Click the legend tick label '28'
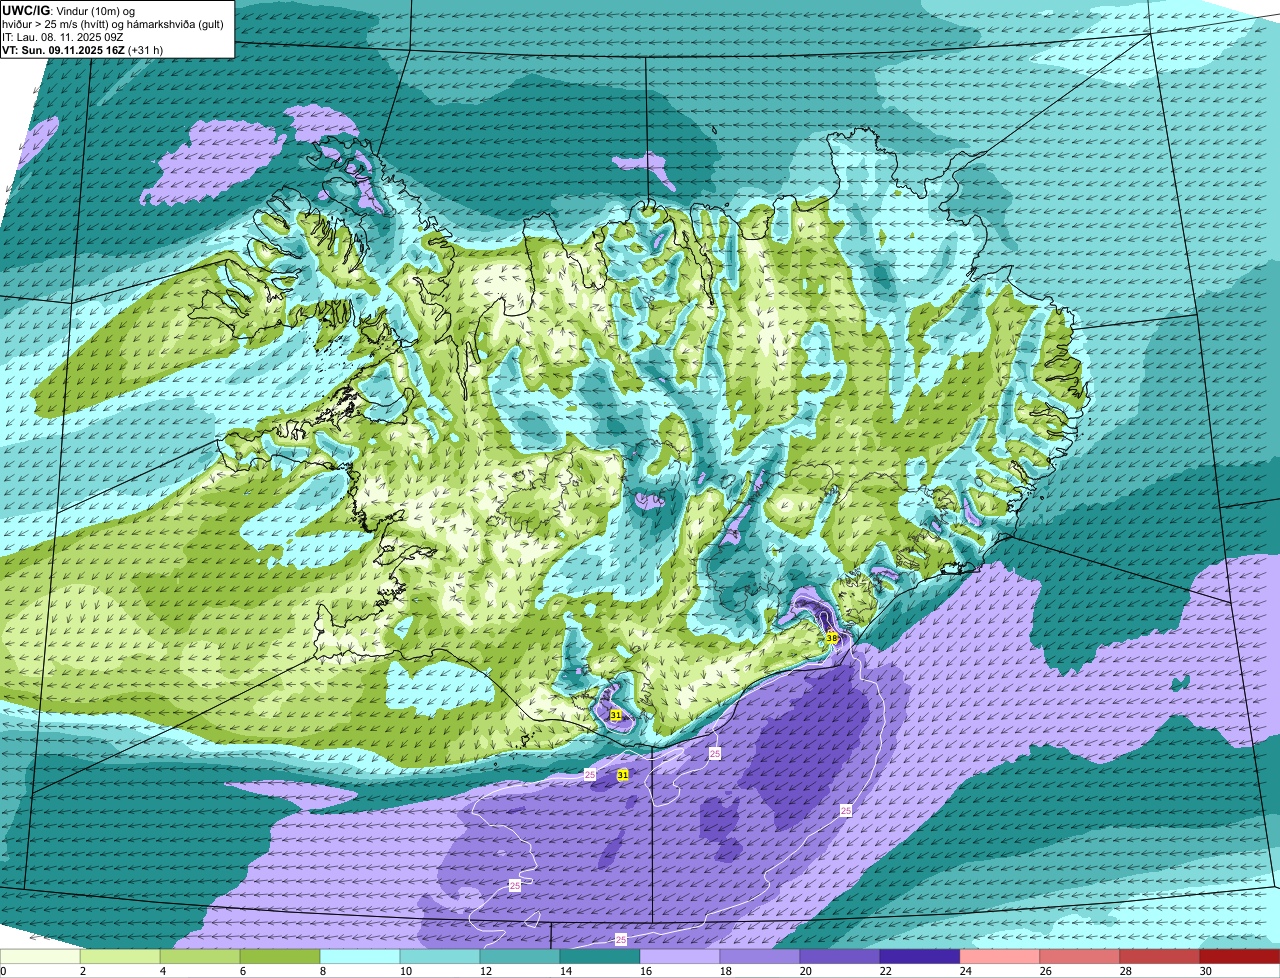 (1125, 971)
